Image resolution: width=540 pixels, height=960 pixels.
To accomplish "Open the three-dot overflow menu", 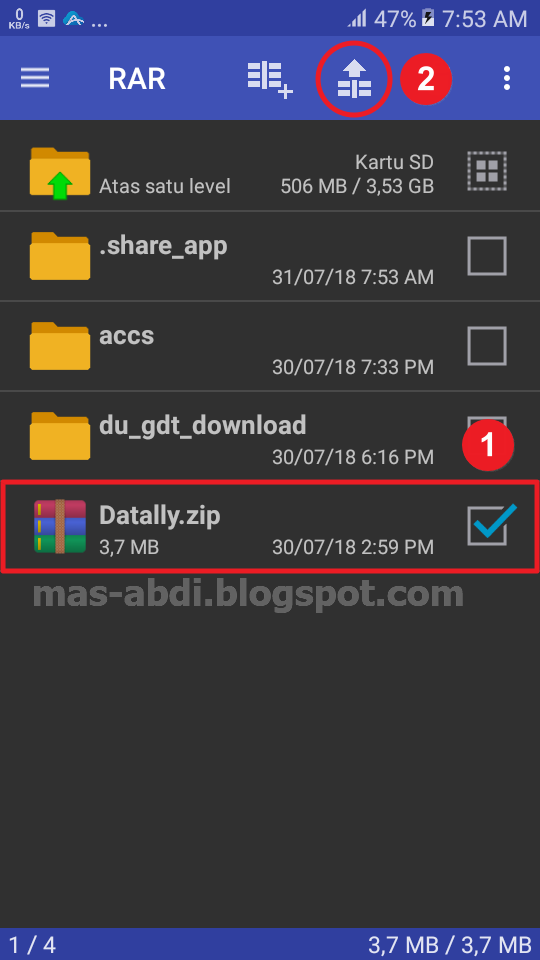I will (506, 78).
